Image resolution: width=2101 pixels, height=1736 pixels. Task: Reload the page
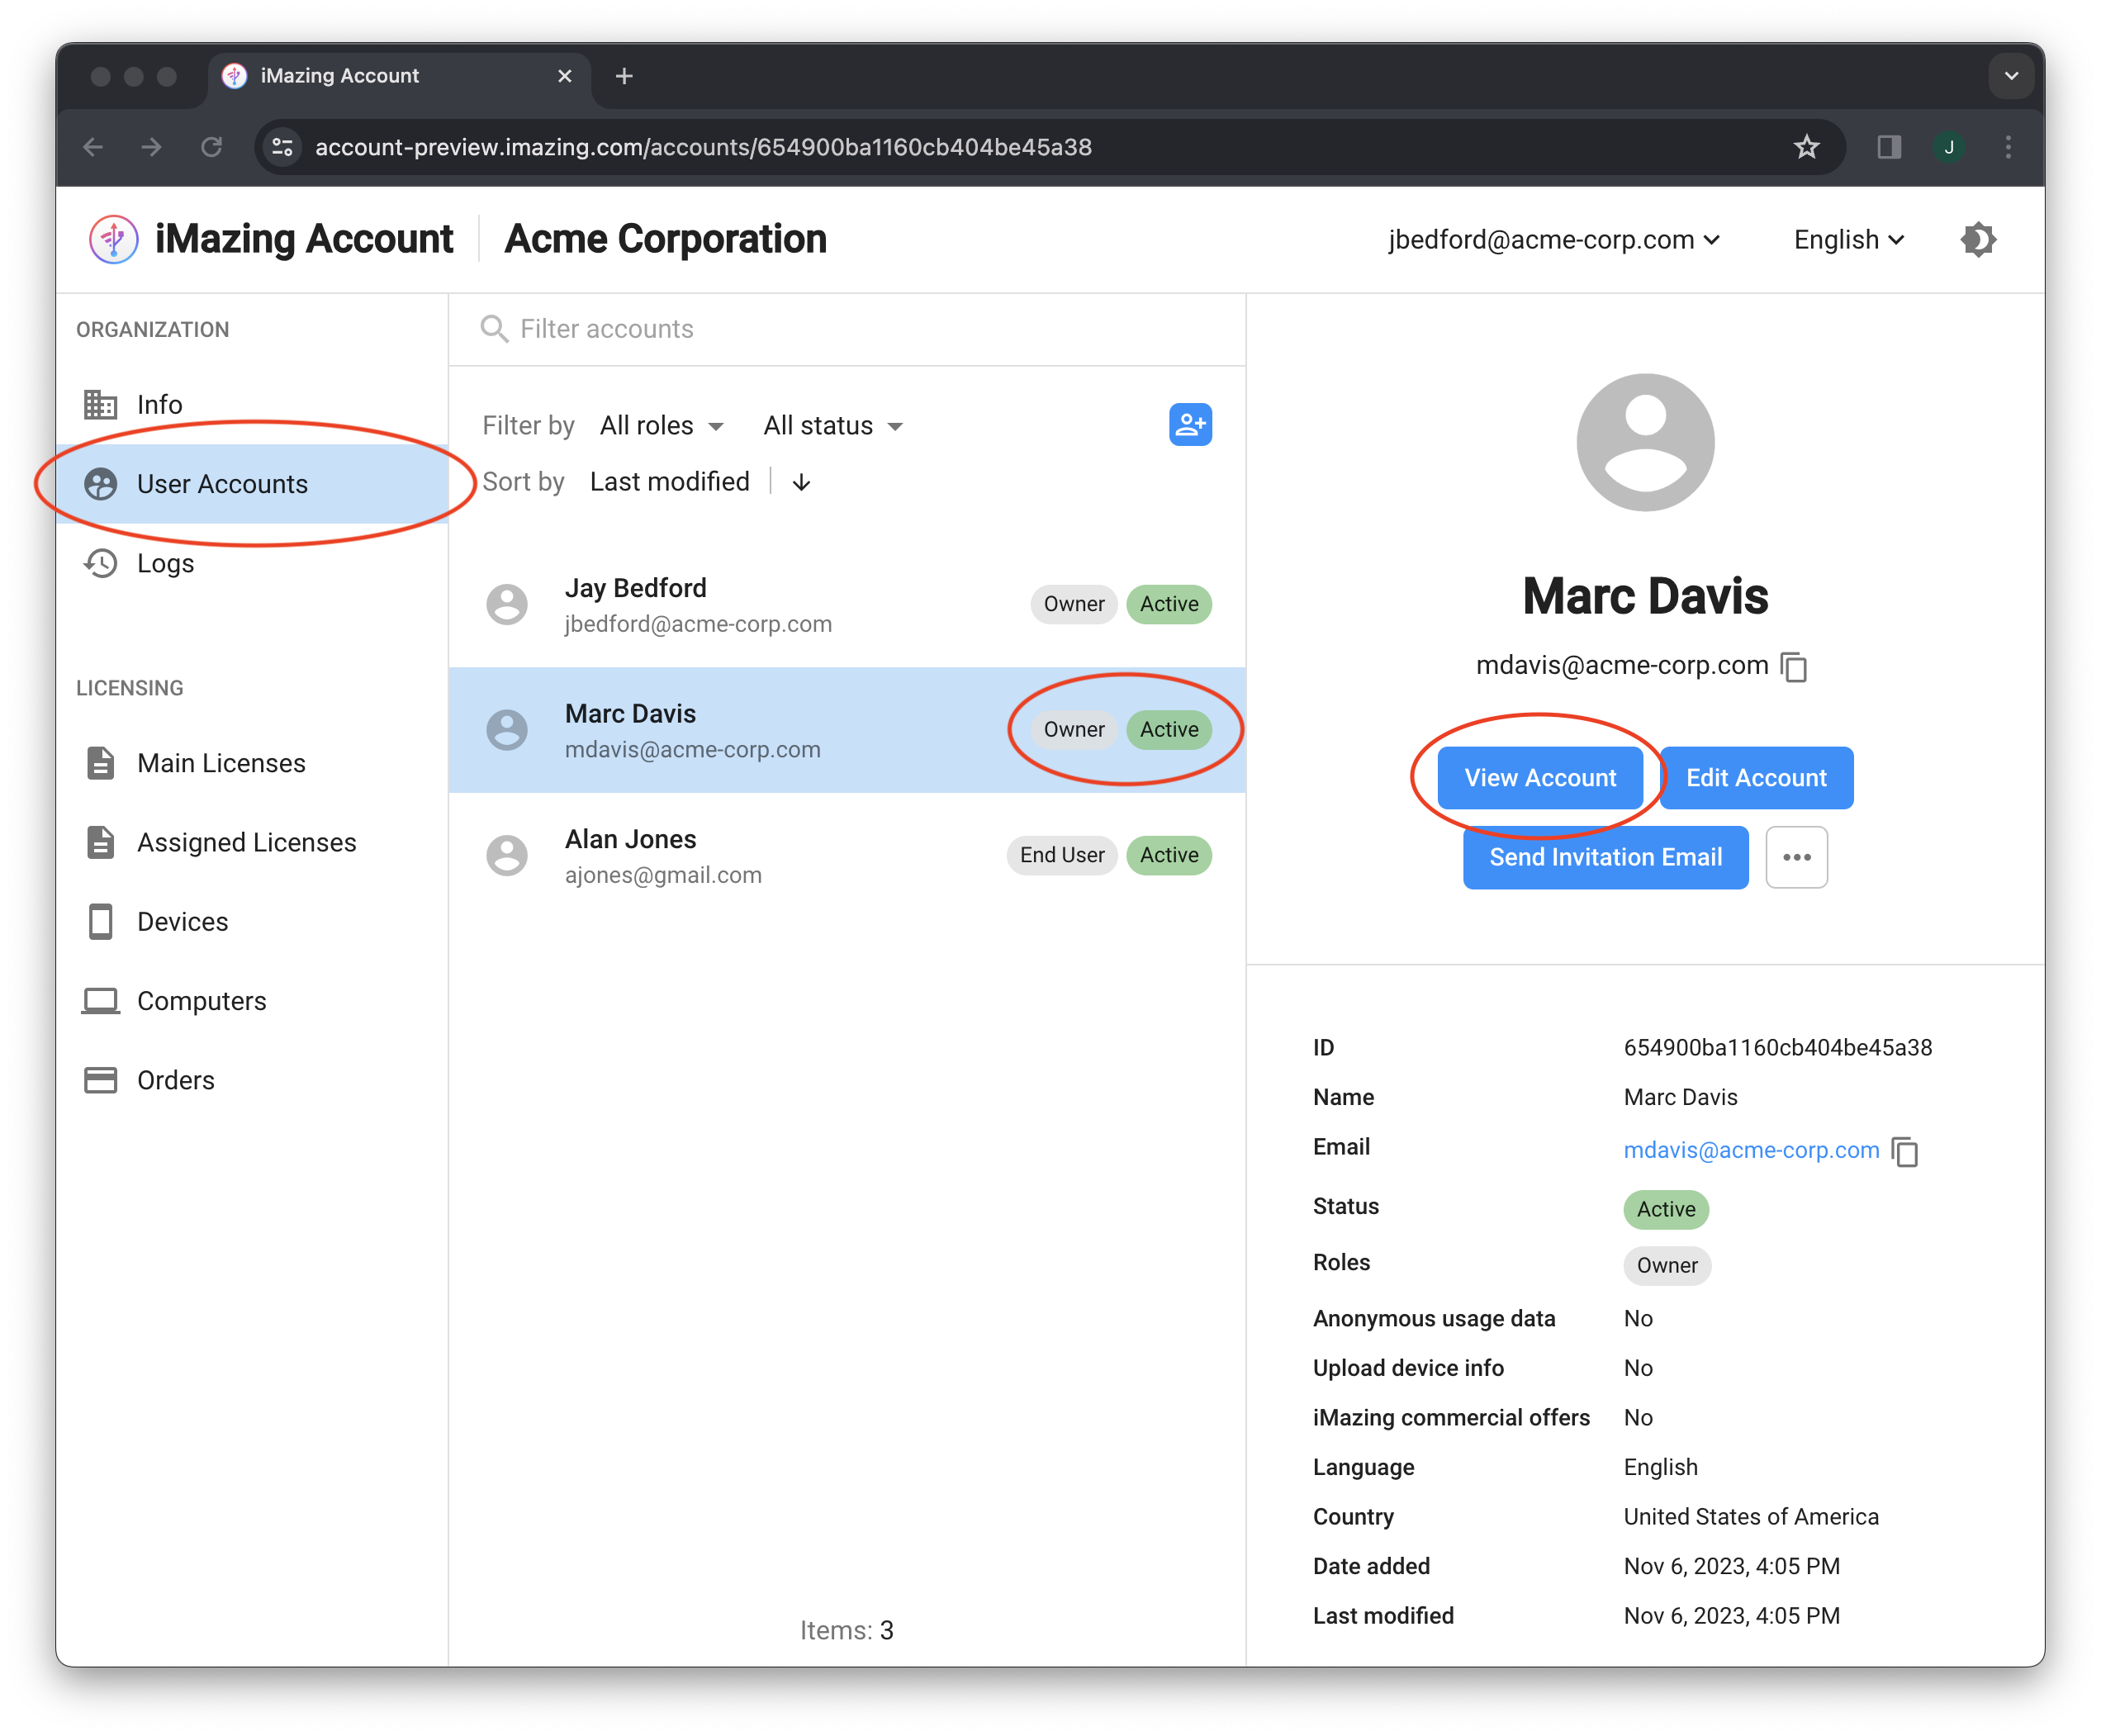coord(211,147)
